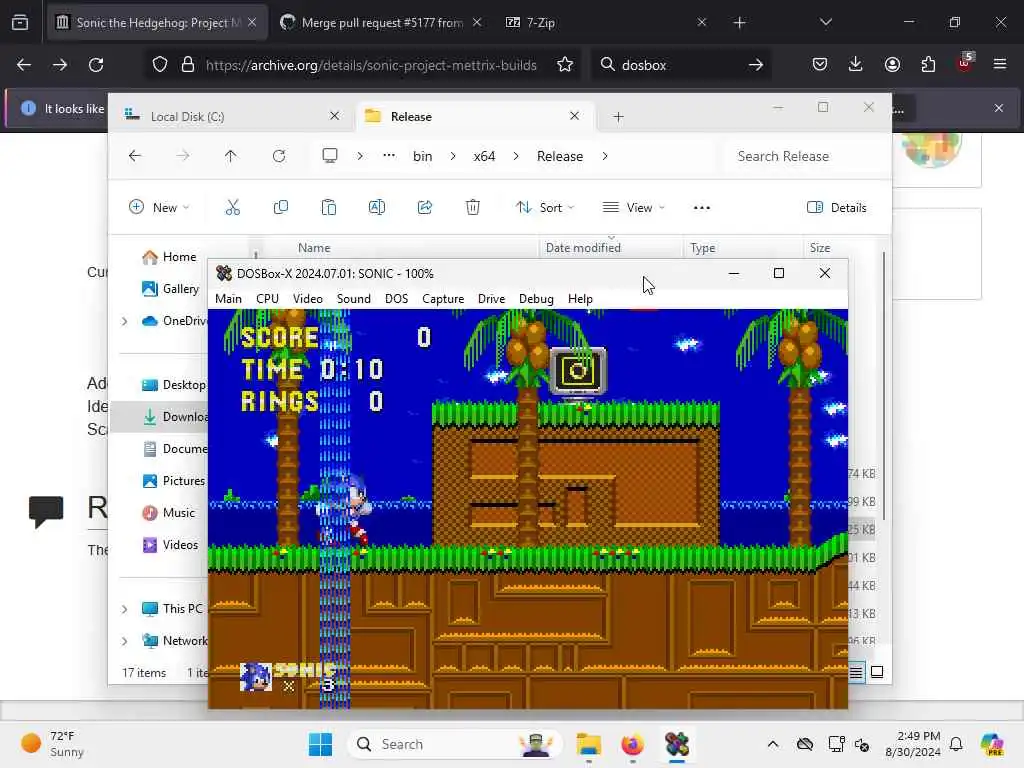Open DOSBox-X Main menu
The width and height of the screenshot is (1024, 768).
[x=228, y=298]
